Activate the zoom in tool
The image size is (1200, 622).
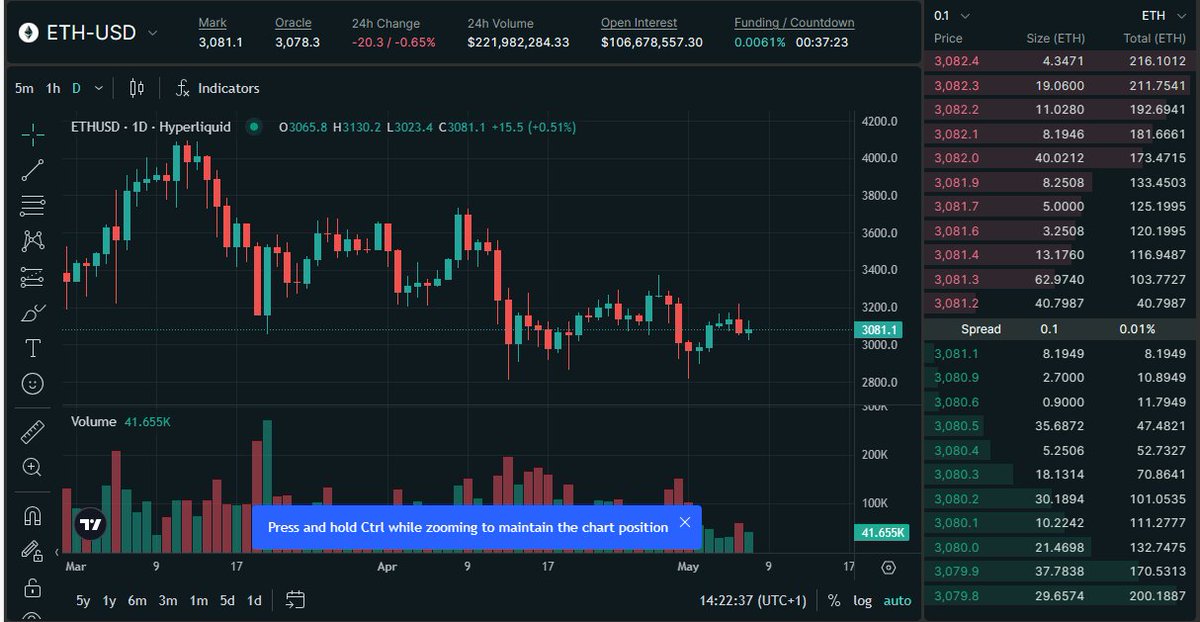pos(32,467)
